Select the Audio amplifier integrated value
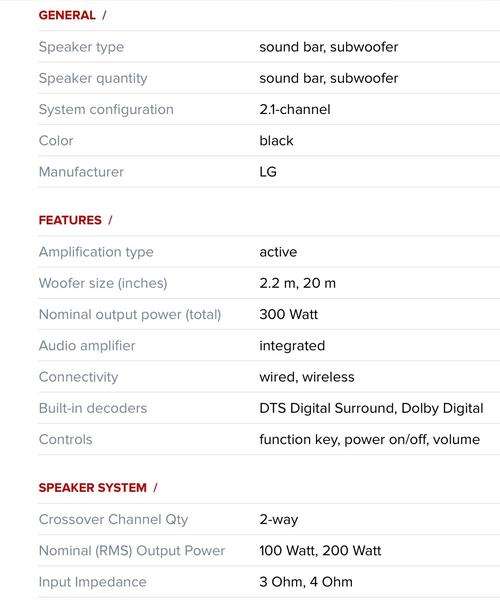500x615 pixels. click(292, 346)
